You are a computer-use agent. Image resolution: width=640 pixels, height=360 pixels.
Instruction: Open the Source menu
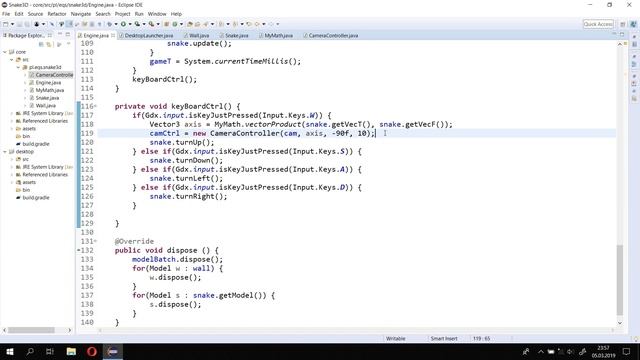click(x=35, y=14)
